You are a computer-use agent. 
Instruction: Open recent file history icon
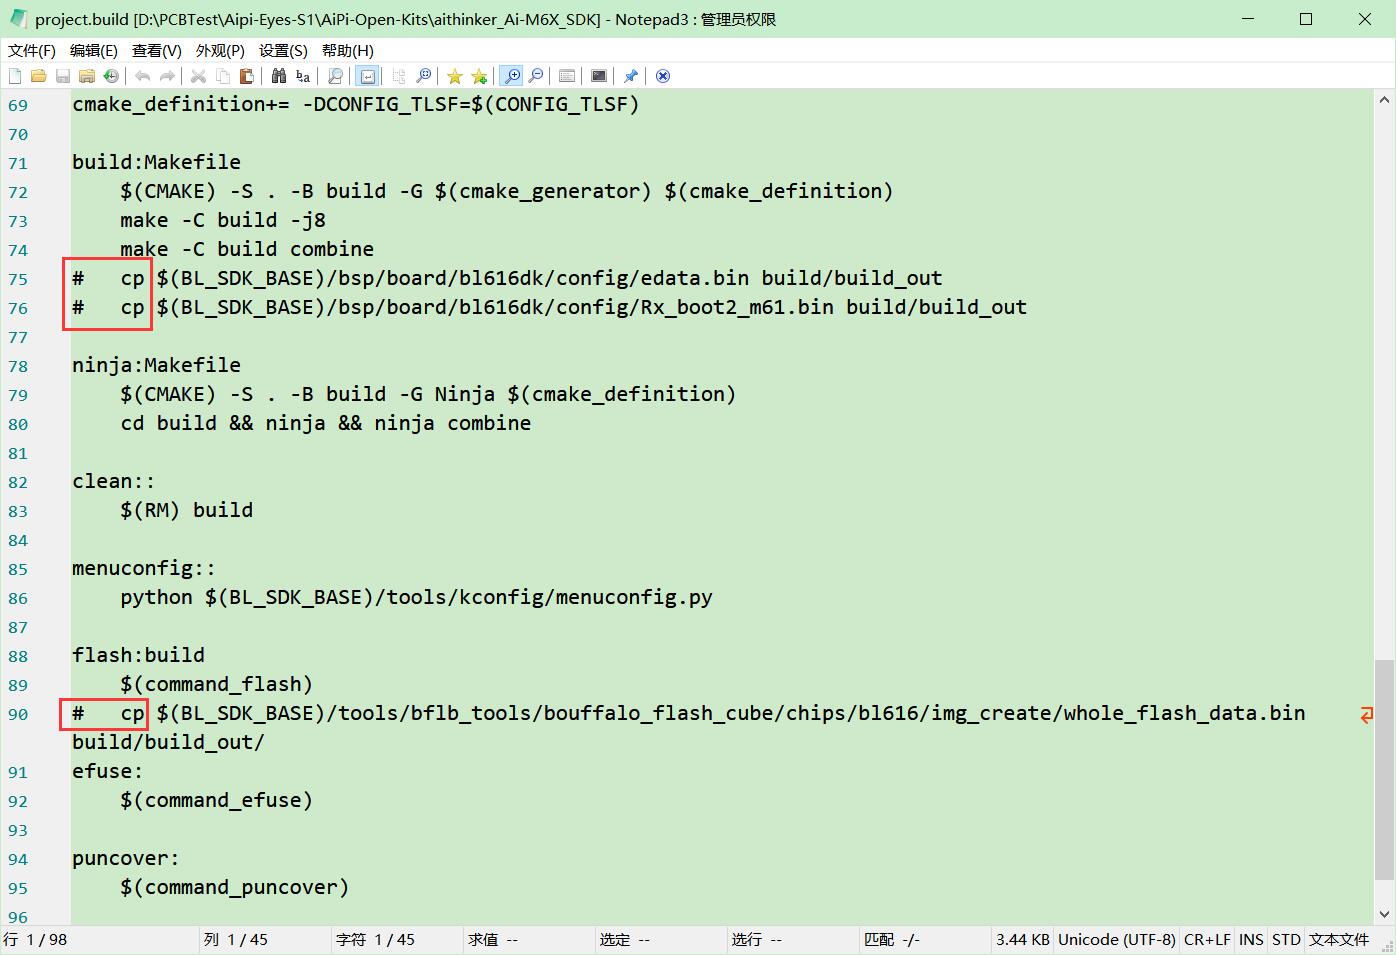pos(110,76)
